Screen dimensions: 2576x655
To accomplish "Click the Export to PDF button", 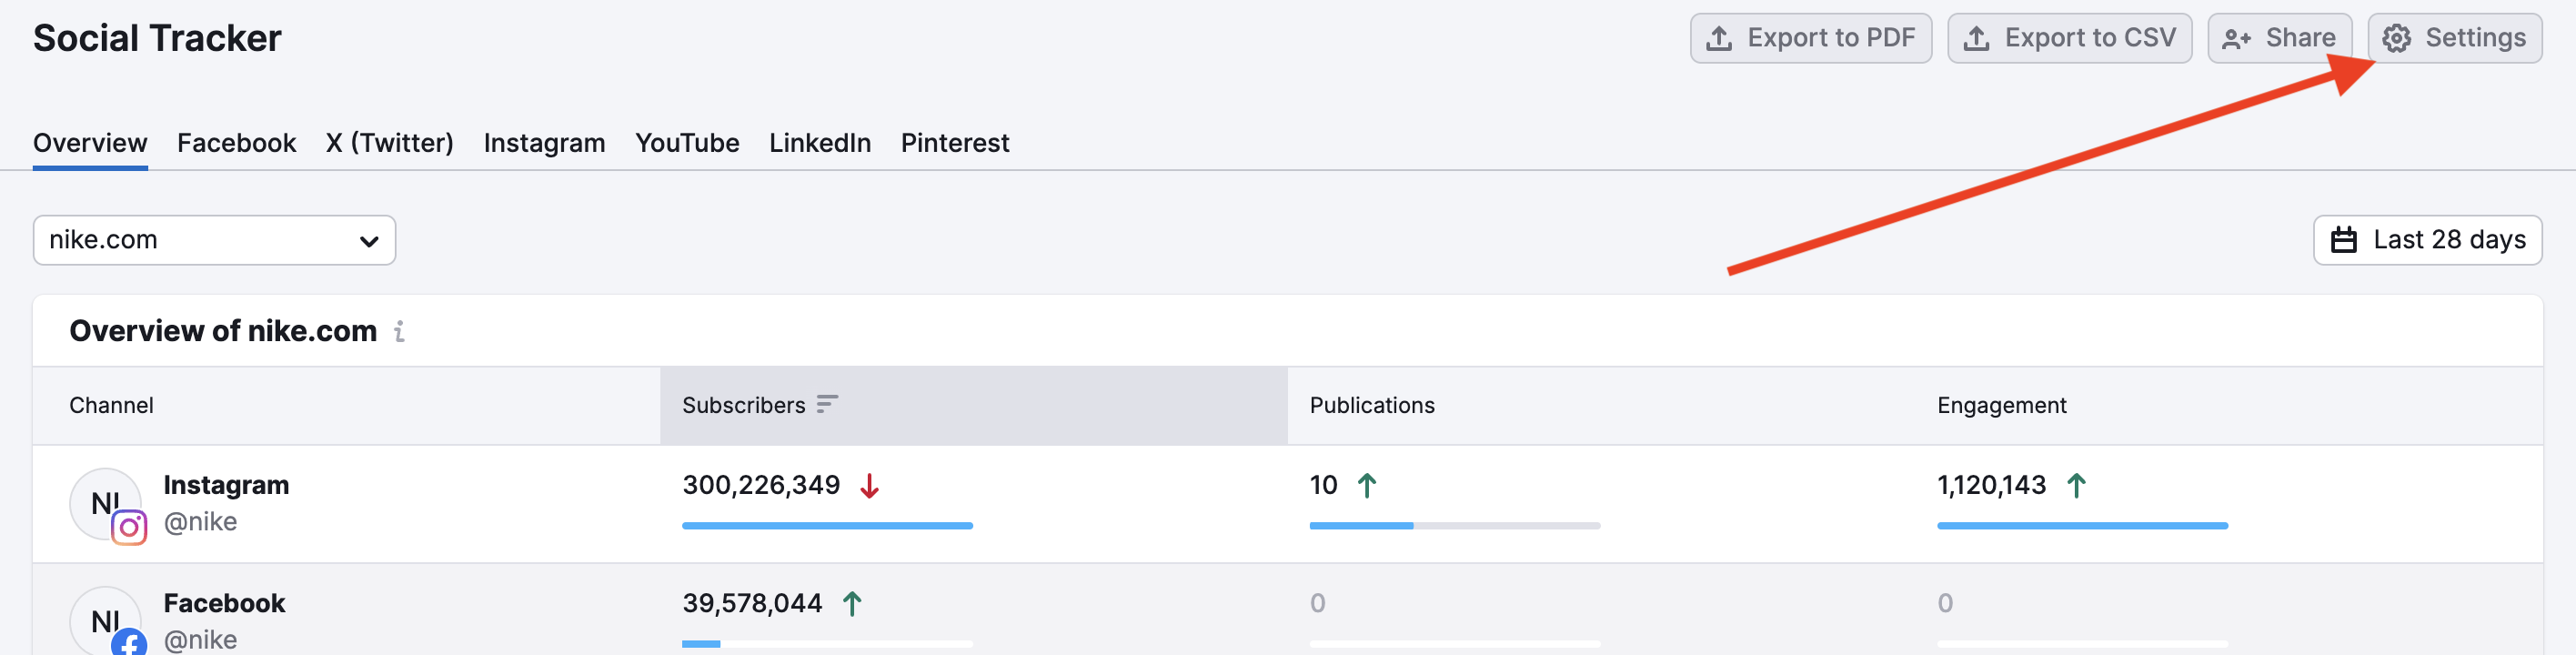I will [1810, 38].
